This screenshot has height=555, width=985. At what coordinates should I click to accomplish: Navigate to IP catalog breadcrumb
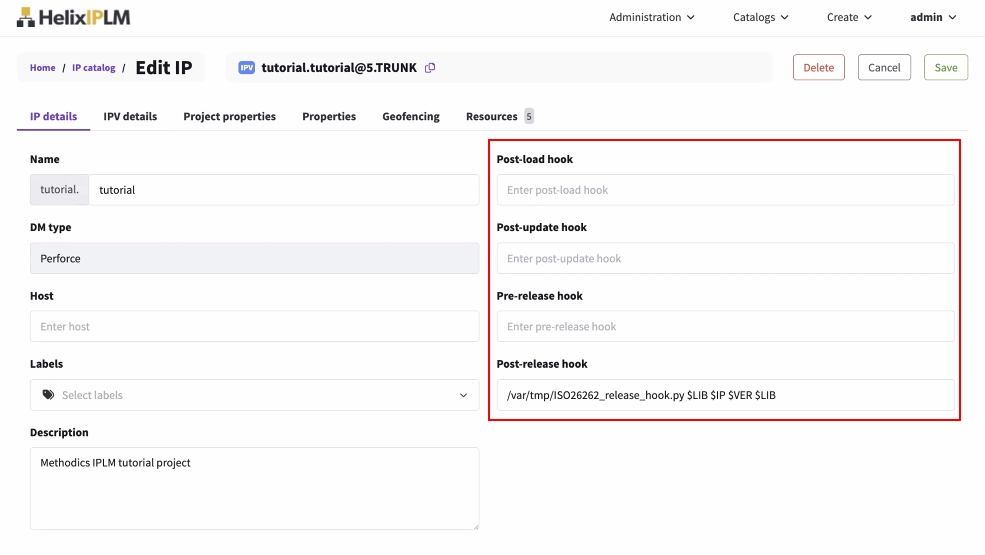tap(93, 68)
